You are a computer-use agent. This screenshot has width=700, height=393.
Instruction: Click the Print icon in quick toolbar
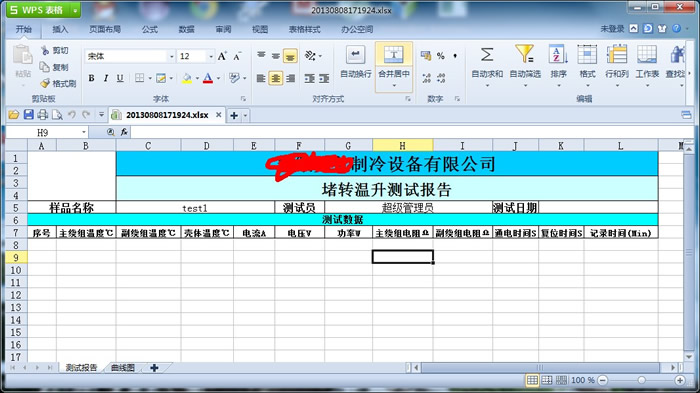[x=42, y=115]
